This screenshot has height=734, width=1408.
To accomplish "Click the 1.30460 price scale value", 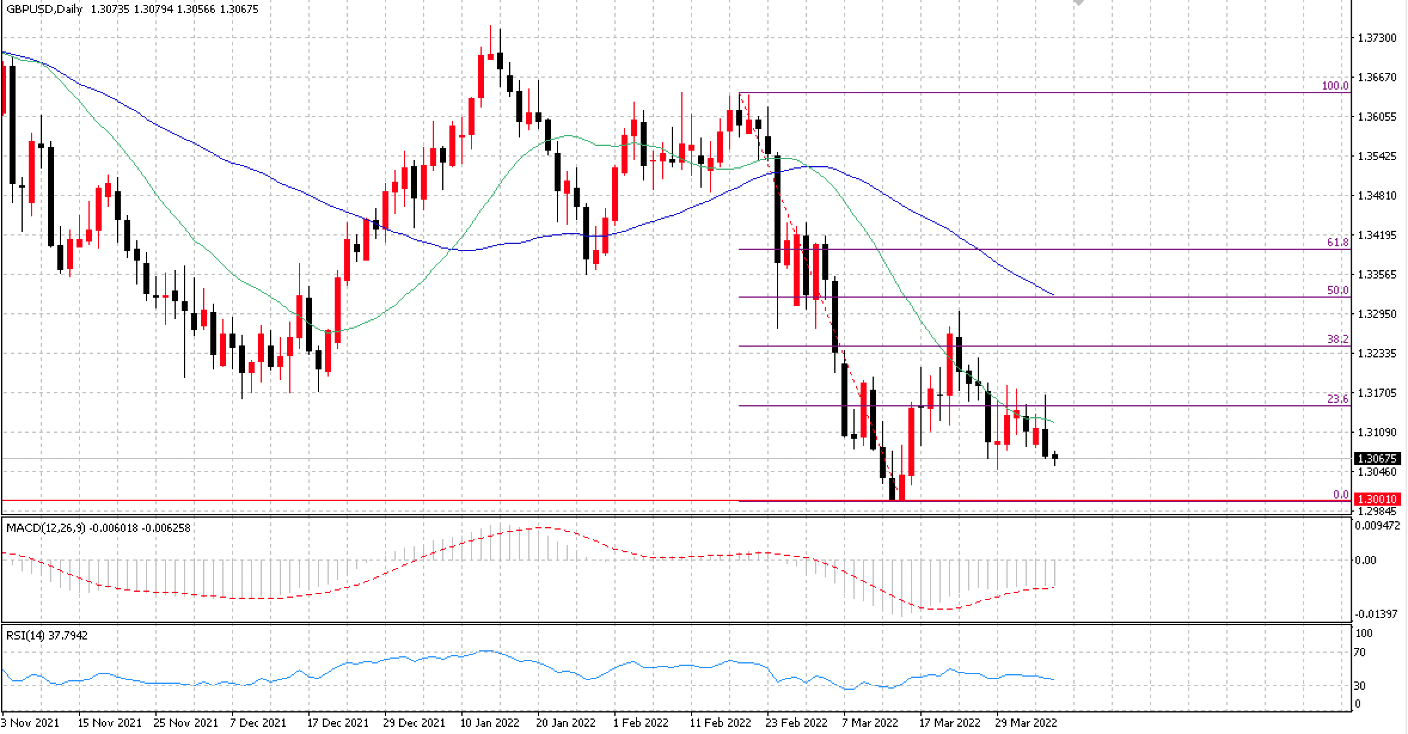I will click(x=1378, y=472).
